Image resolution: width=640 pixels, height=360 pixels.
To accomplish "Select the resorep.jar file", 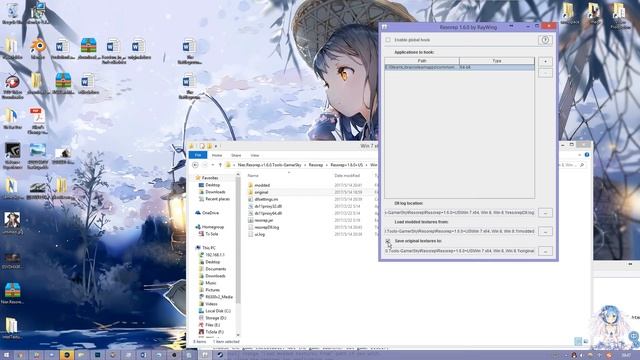I will click(x=264, y=220).
